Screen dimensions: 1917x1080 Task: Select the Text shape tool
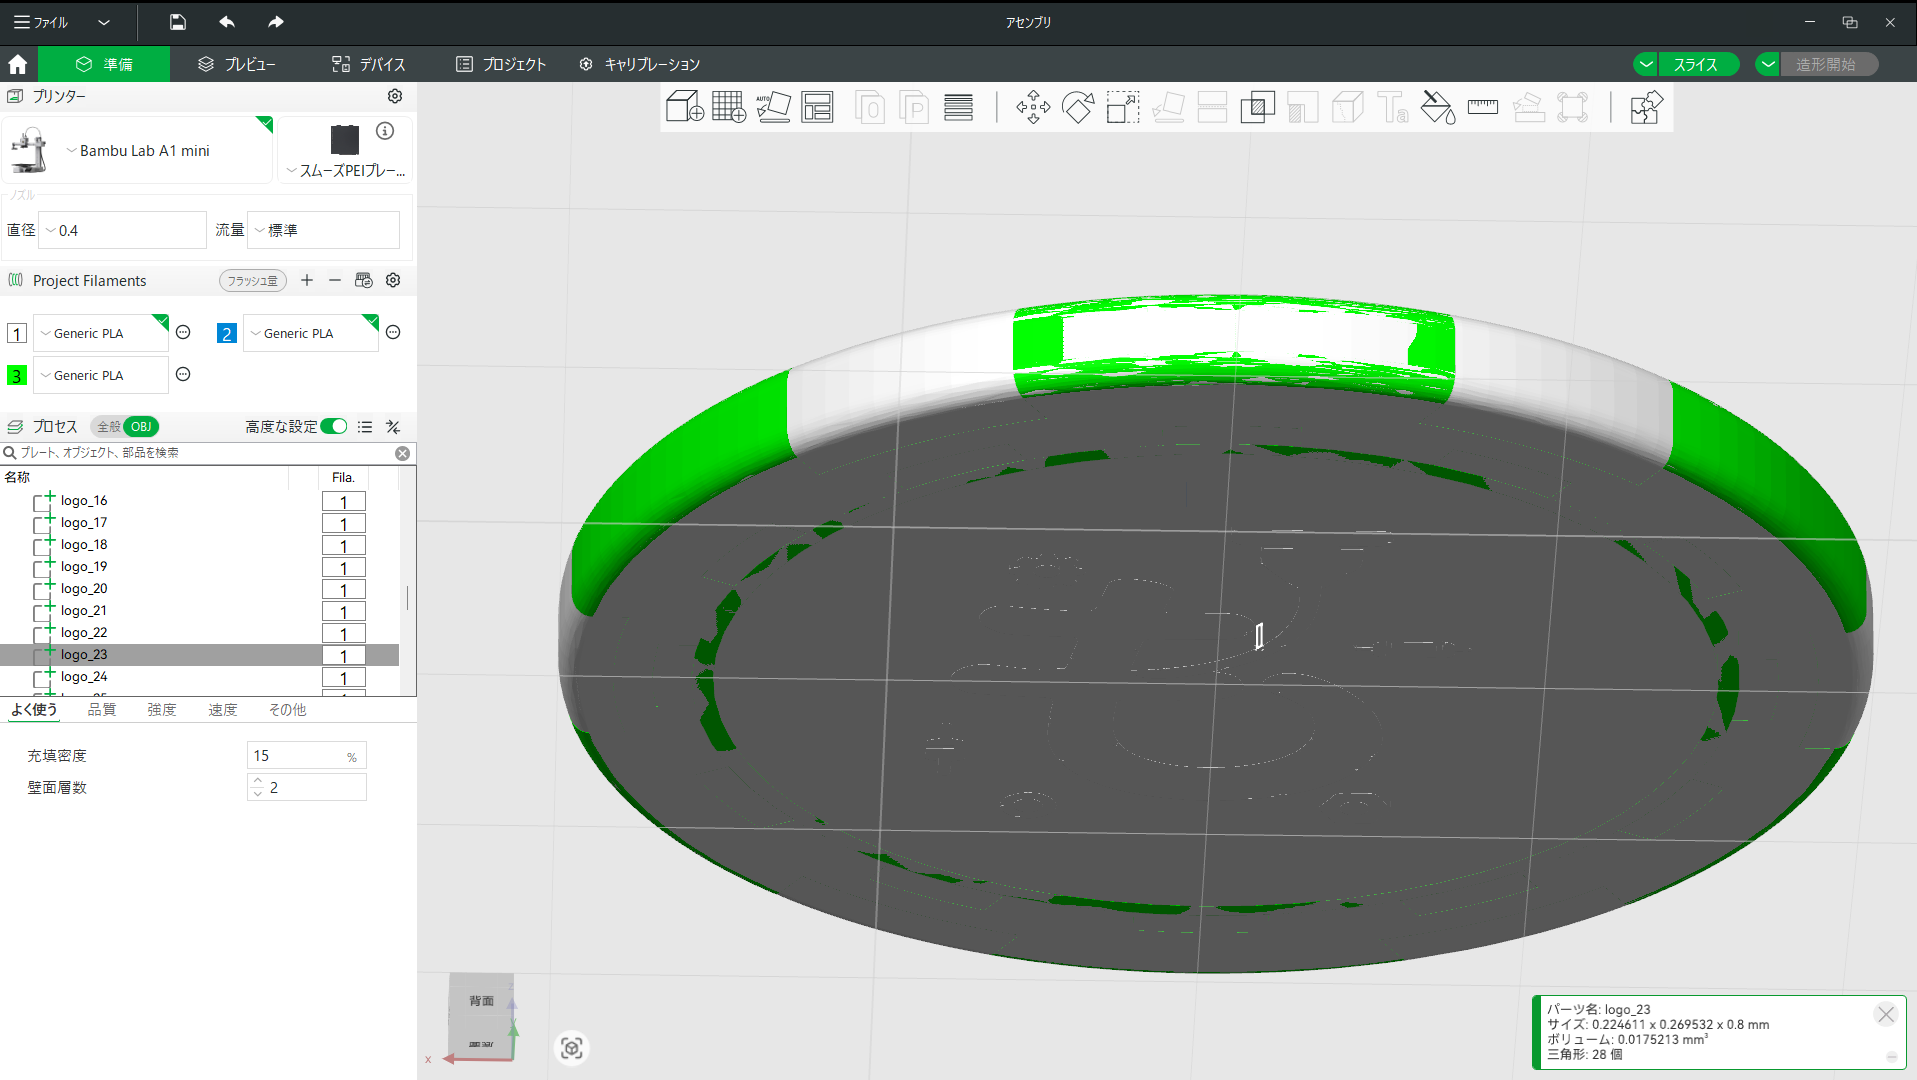click(x=1392, y=107)
